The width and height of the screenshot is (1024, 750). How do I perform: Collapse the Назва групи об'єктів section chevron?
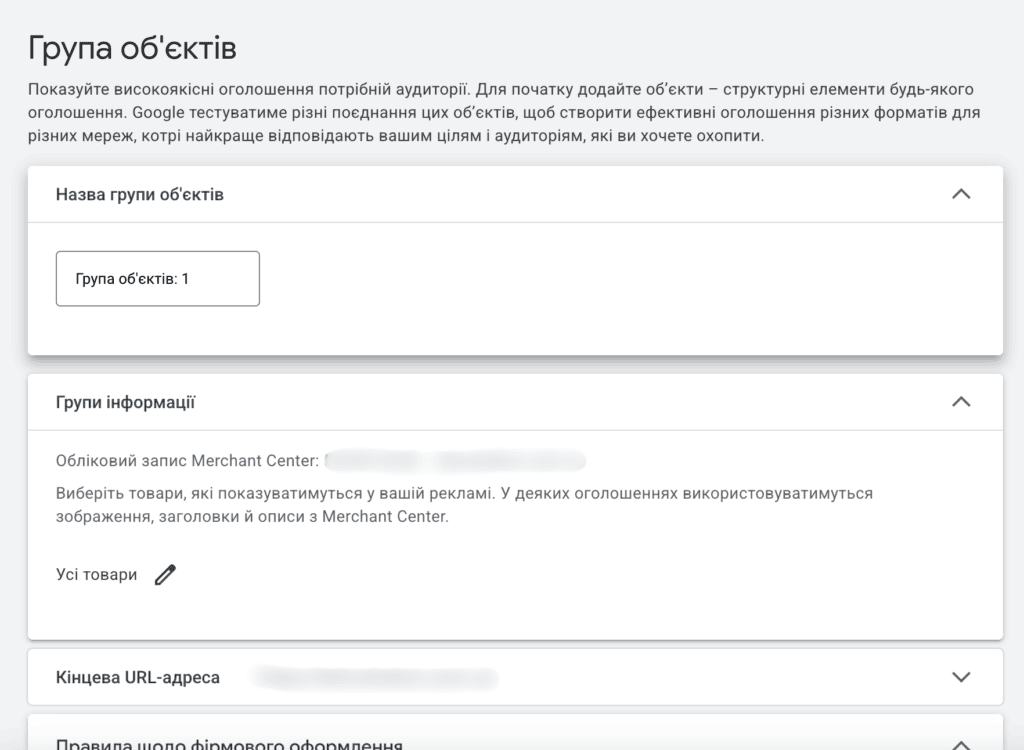click(x=961, y=194)
